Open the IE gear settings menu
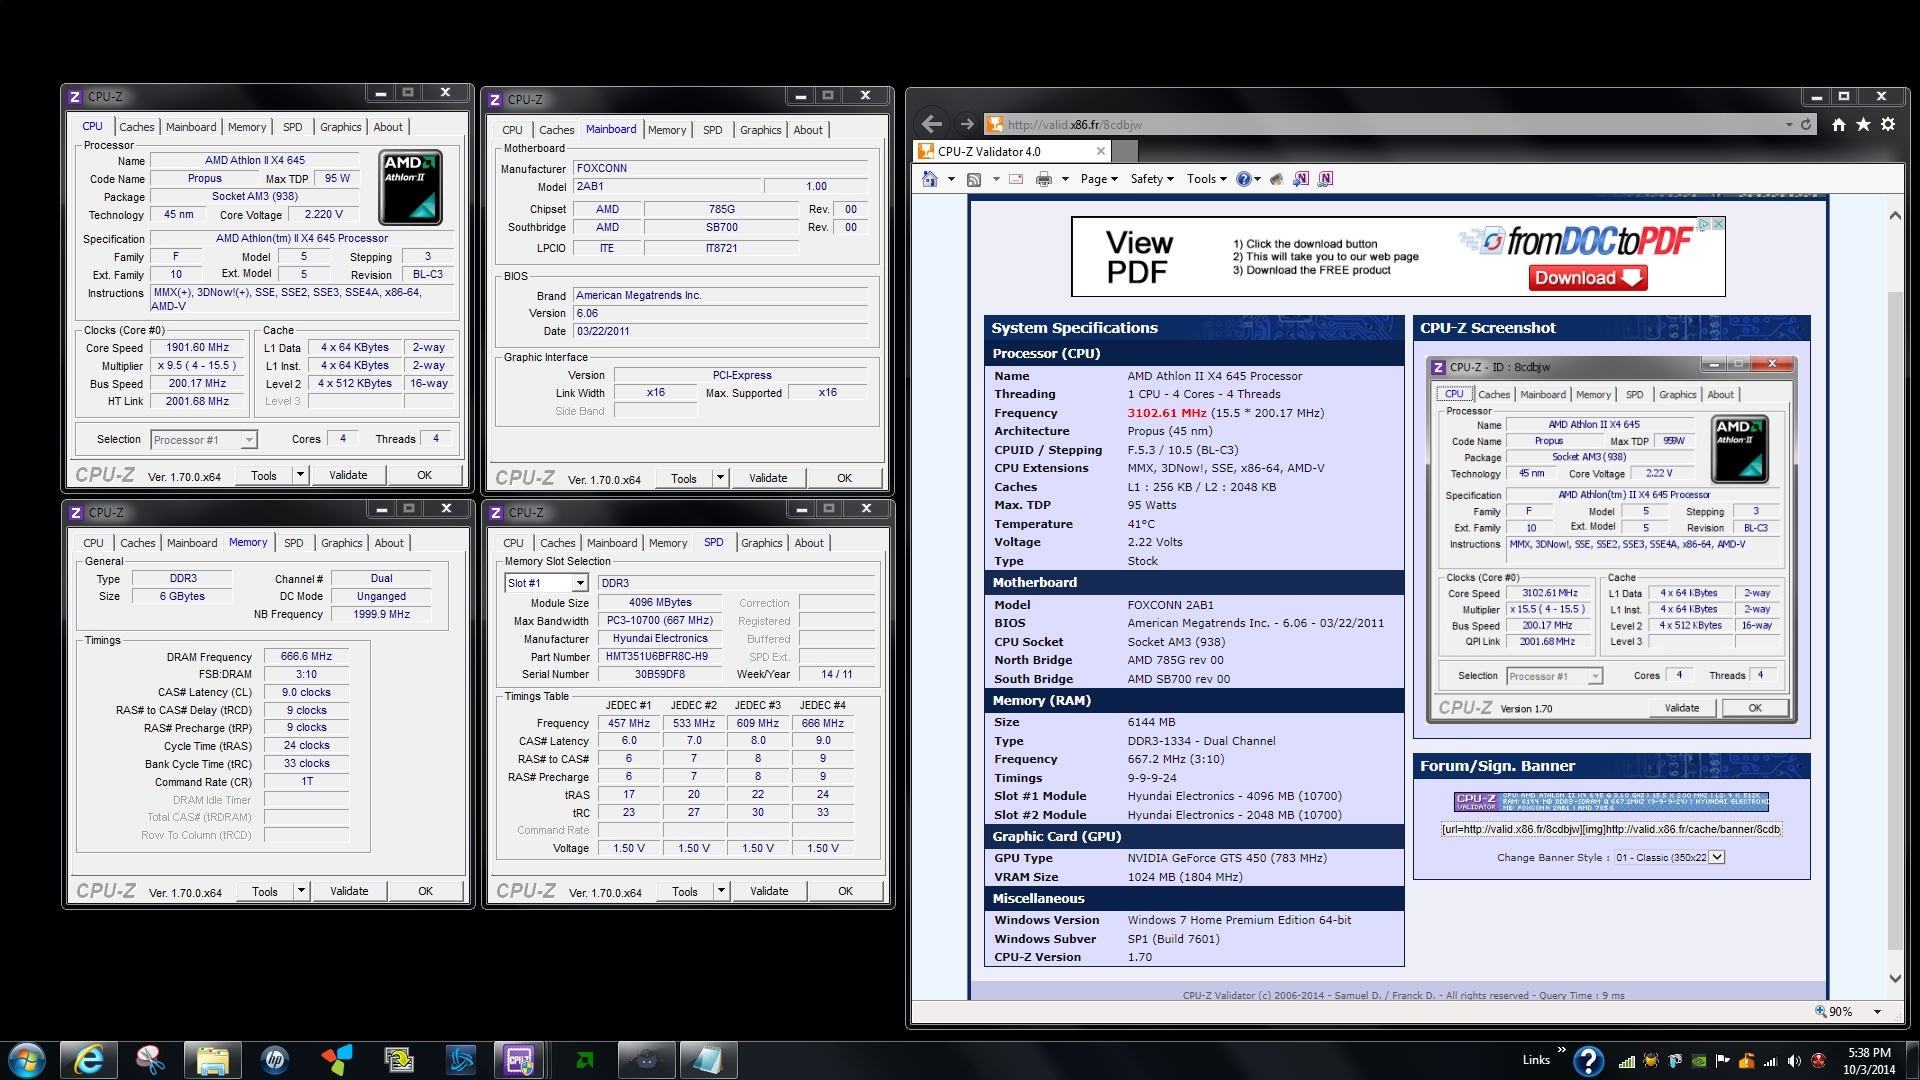This screenshot has width=1920, height=1080. click(1888, 125)
